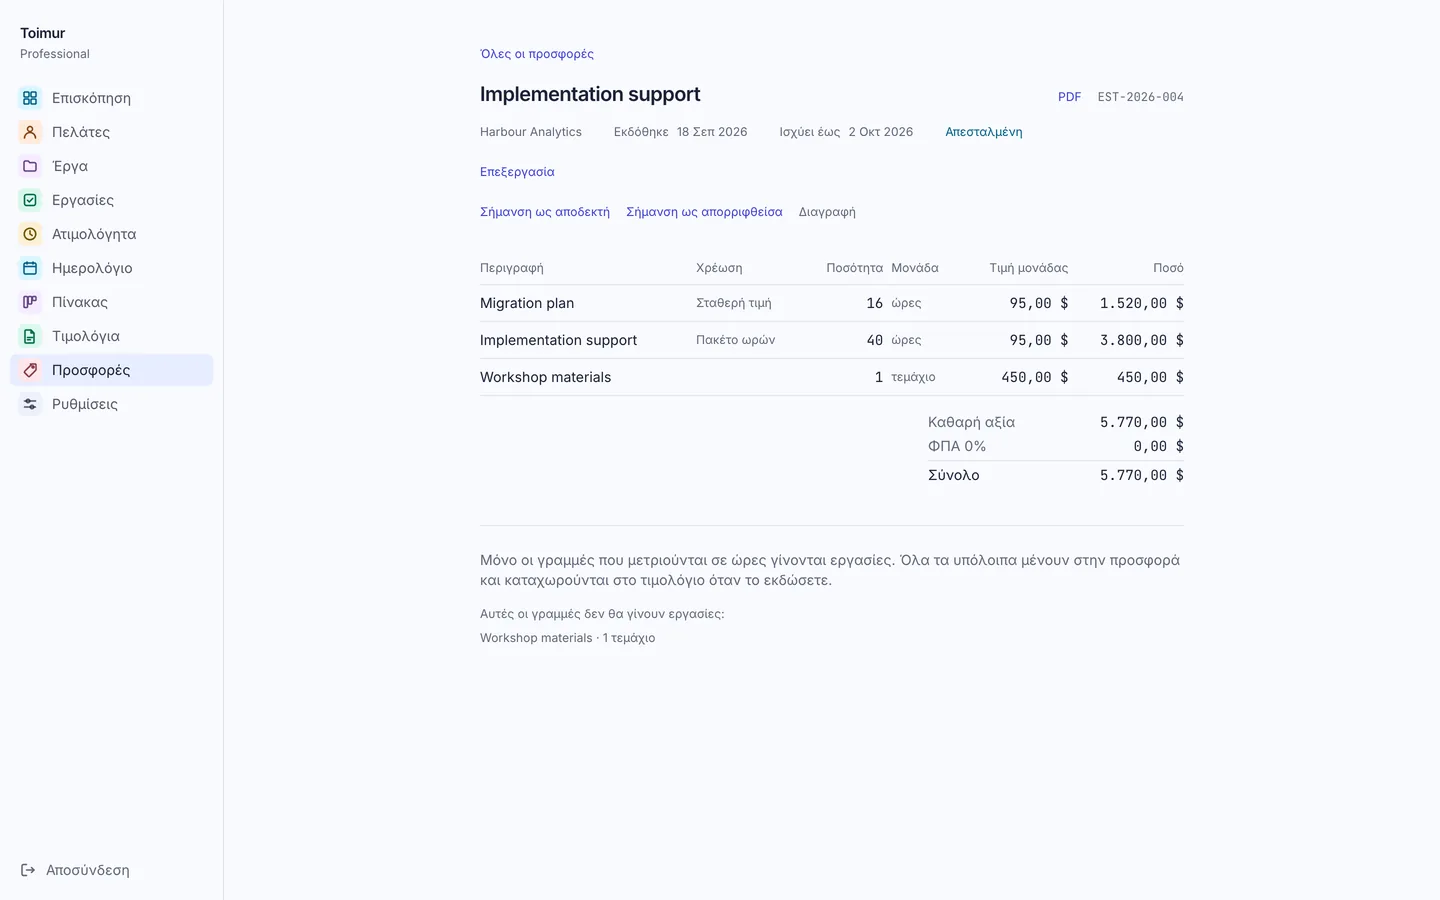1440x900 pixels.
Task: Click the Τιμή μονάδας column header
Action: tap(1029, 268)
